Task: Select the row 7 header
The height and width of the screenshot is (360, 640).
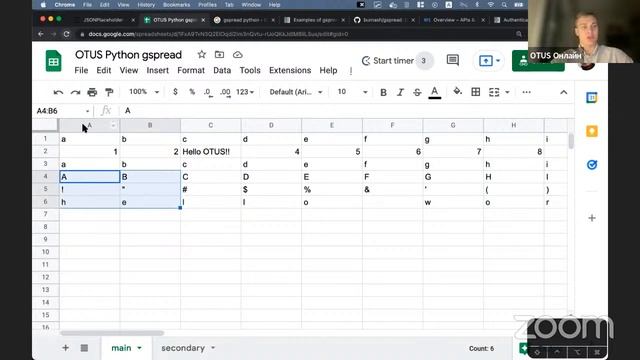Action: 45,214
